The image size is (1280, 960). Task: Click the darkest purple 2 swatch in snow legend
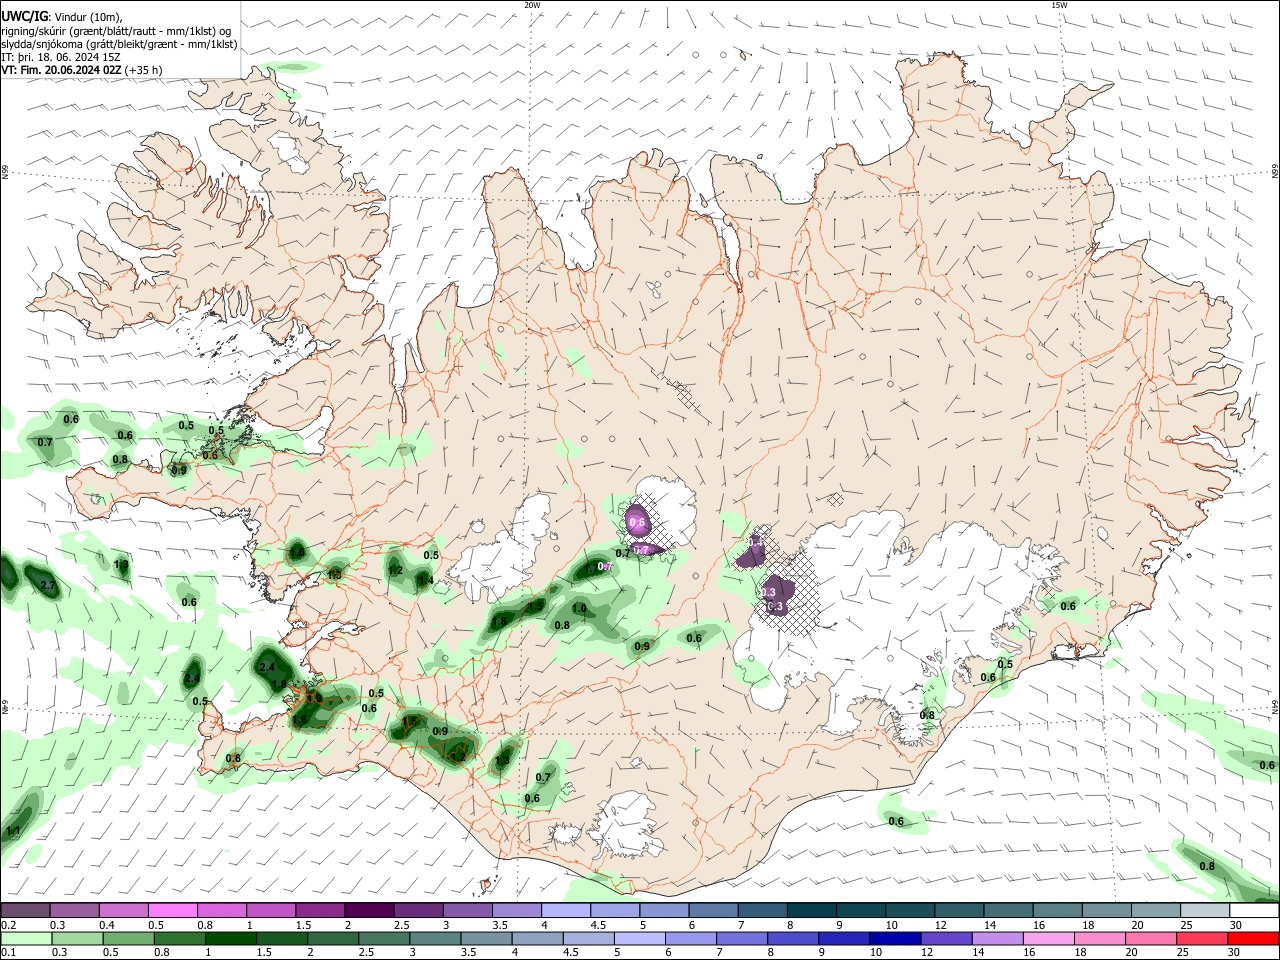point(368,910)
